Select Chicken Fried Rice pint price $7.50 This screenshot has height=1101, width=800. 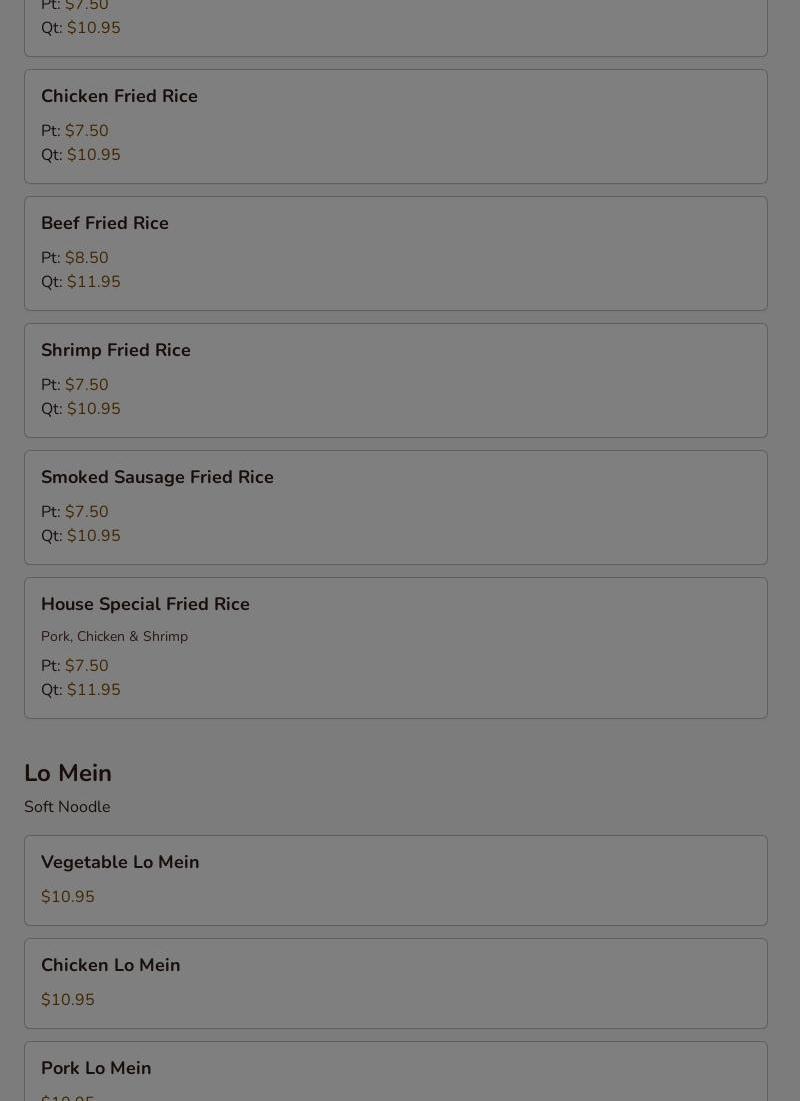coord(87,131)
